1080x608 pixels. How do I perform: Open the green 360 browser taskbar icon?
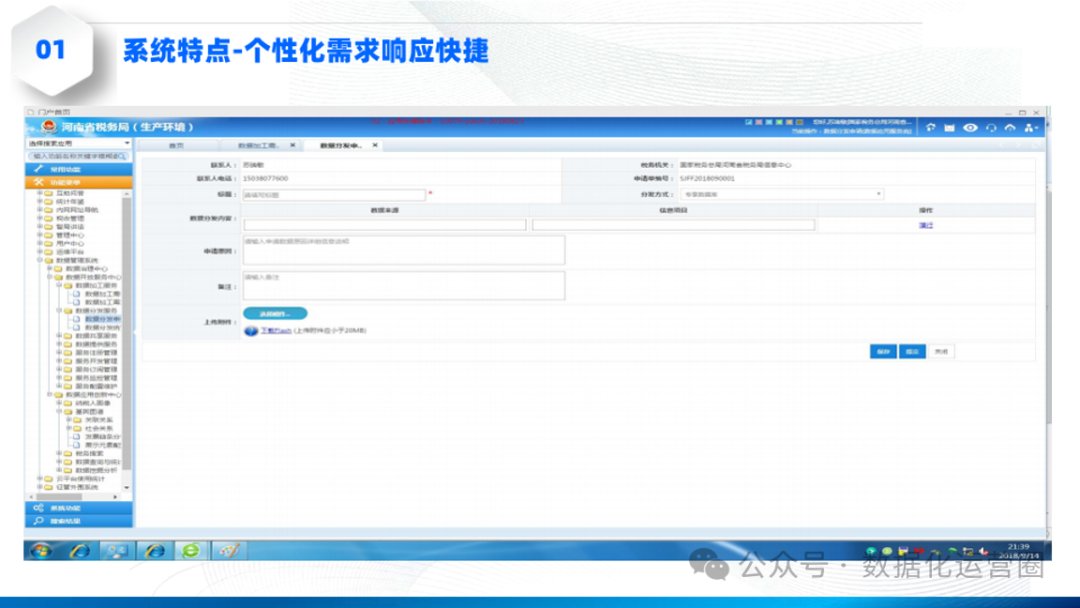[191, 550]
